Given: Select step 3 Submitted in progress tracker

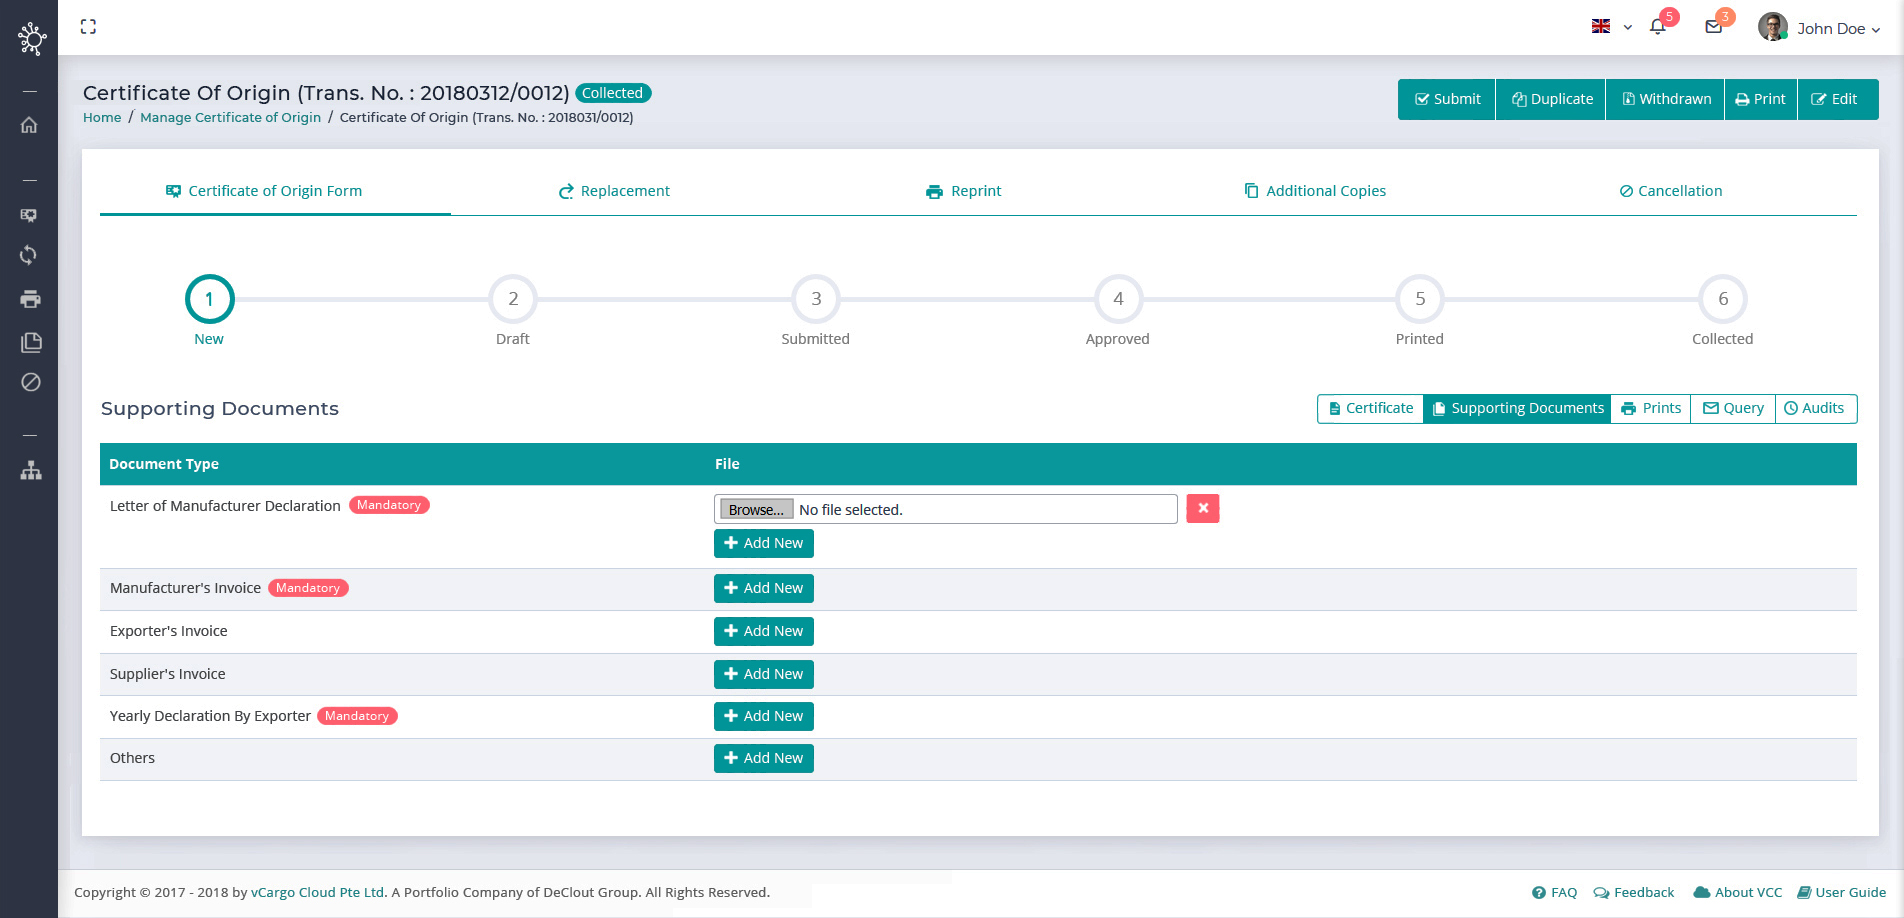Looking at the screenshot, I should [815, 299].
